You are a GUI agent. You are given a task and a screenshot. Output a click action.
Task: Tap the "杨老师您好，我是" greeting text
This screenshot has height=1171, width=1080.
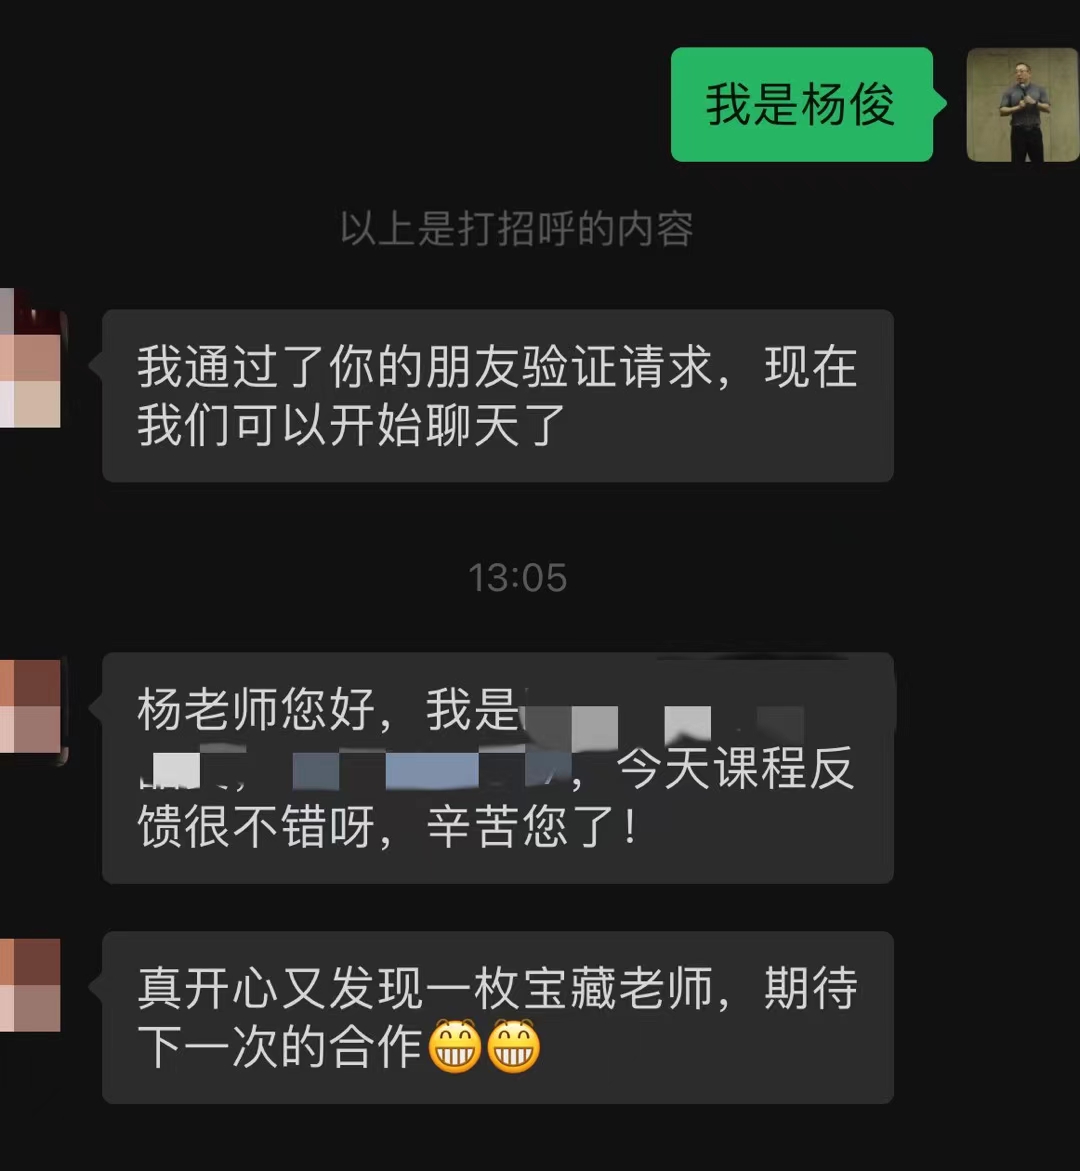click(328, 709)
